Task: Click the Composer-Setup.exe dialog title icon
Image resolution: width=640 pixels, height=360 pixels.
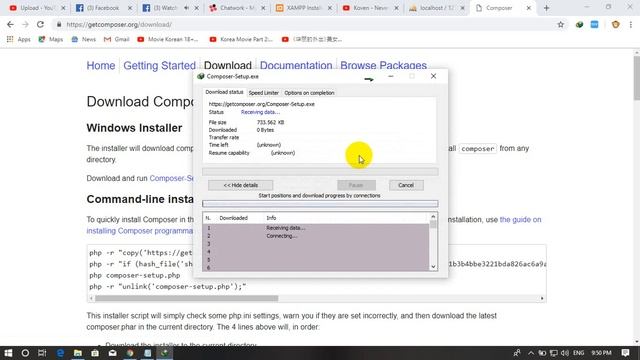Action: click(x=200, y=76)
